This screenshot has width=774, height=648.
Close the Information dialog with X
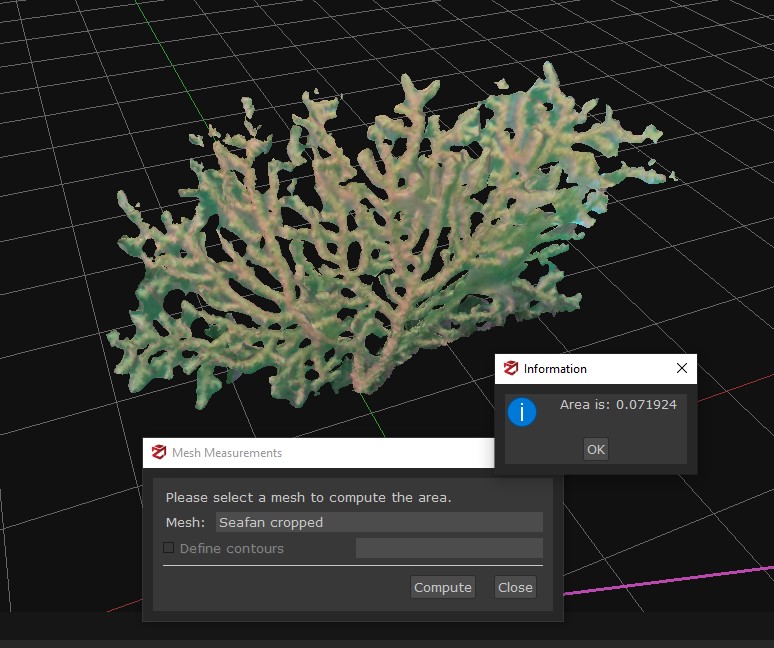coord(682,368)
